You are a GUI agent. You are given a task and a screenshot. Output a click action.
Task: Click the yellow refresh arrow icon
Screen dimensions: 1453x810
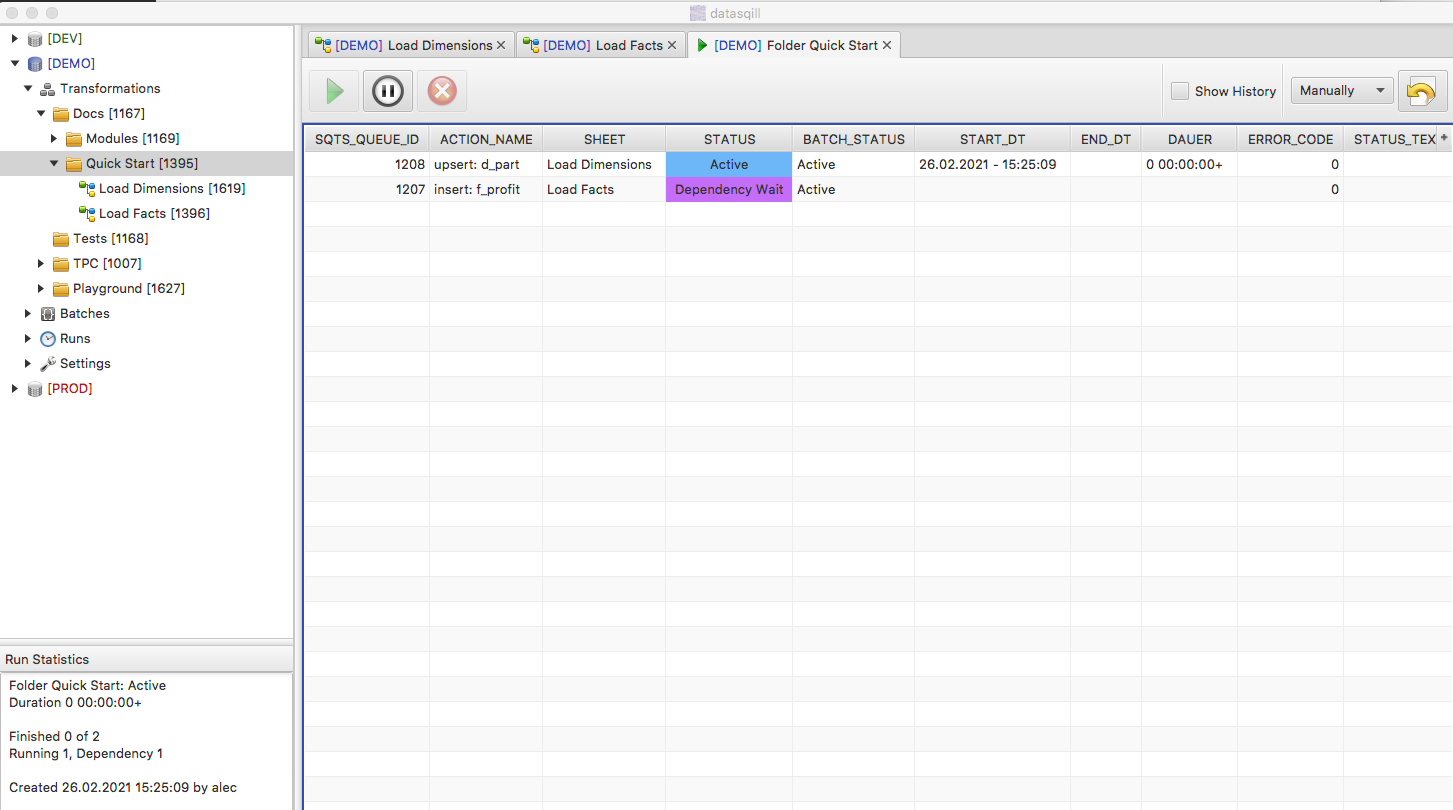(1422, 91)
